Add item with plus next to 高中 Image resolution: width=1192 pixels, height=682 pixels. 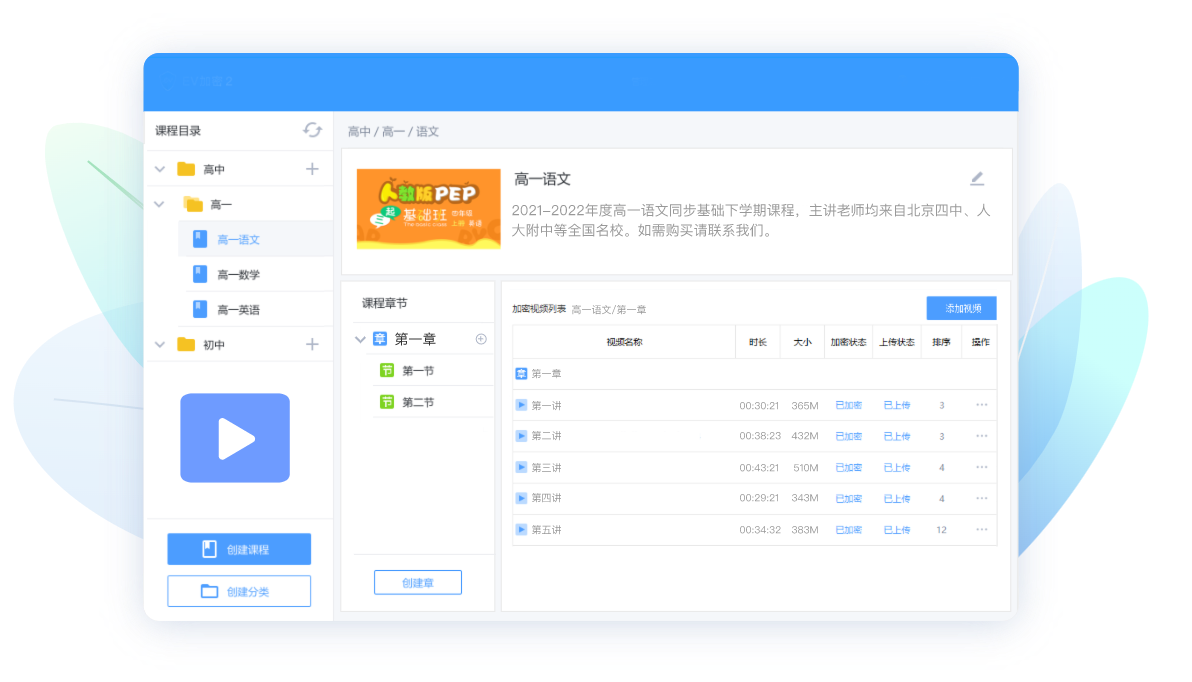312,169
